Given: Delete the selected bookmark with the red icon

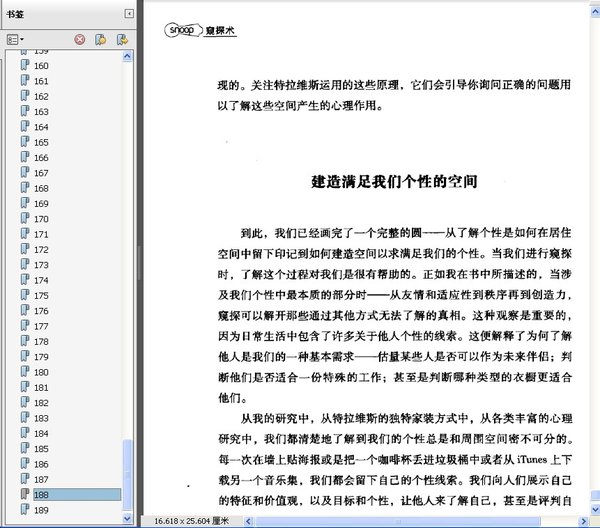Looking at the screenshot, I should [80, 39].
